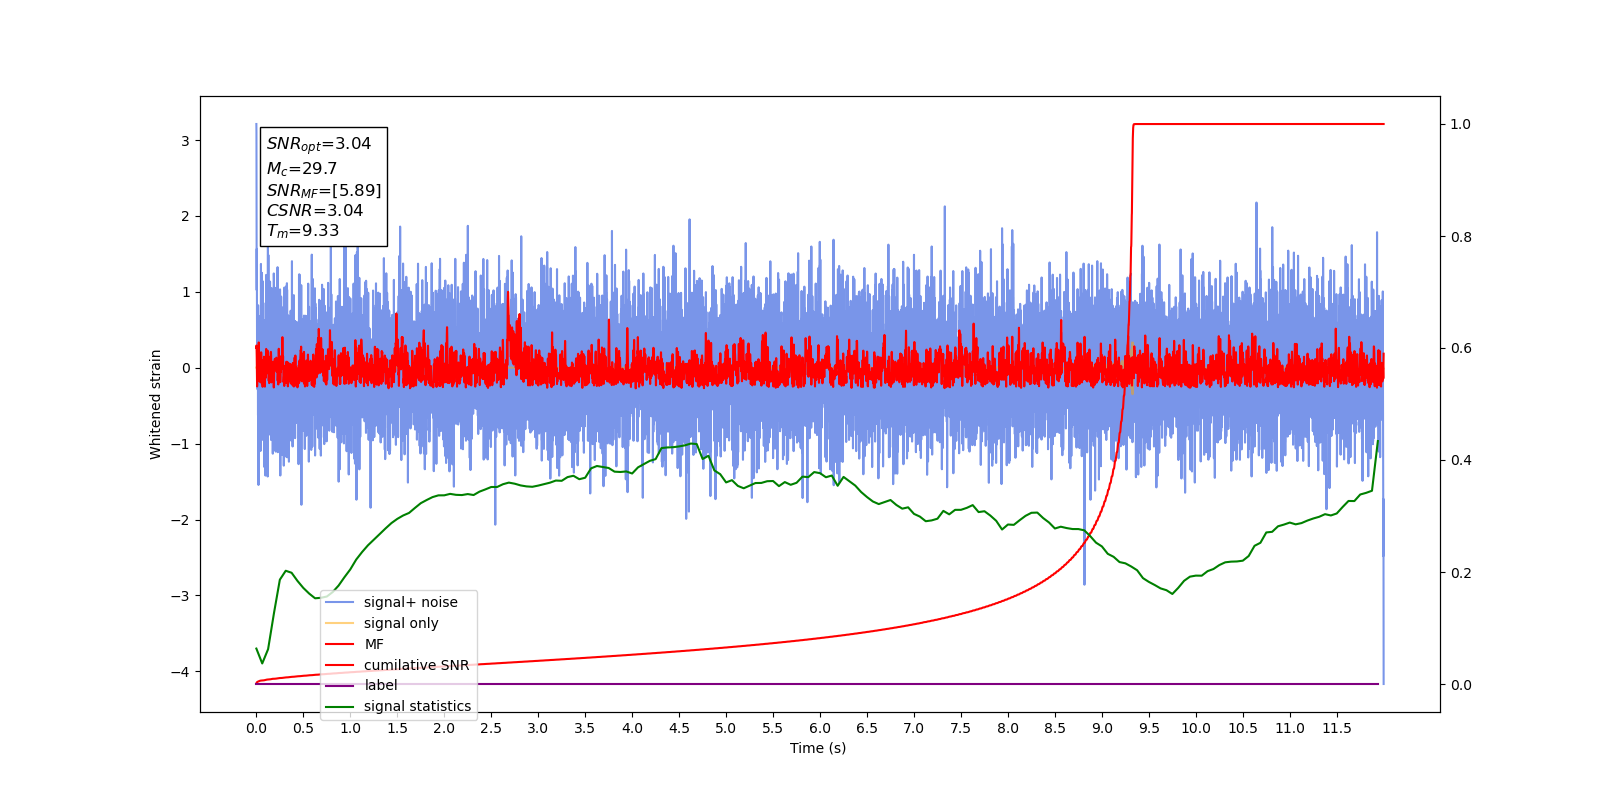Click the right axis tick label 1.0

(x=1460, y=124)
